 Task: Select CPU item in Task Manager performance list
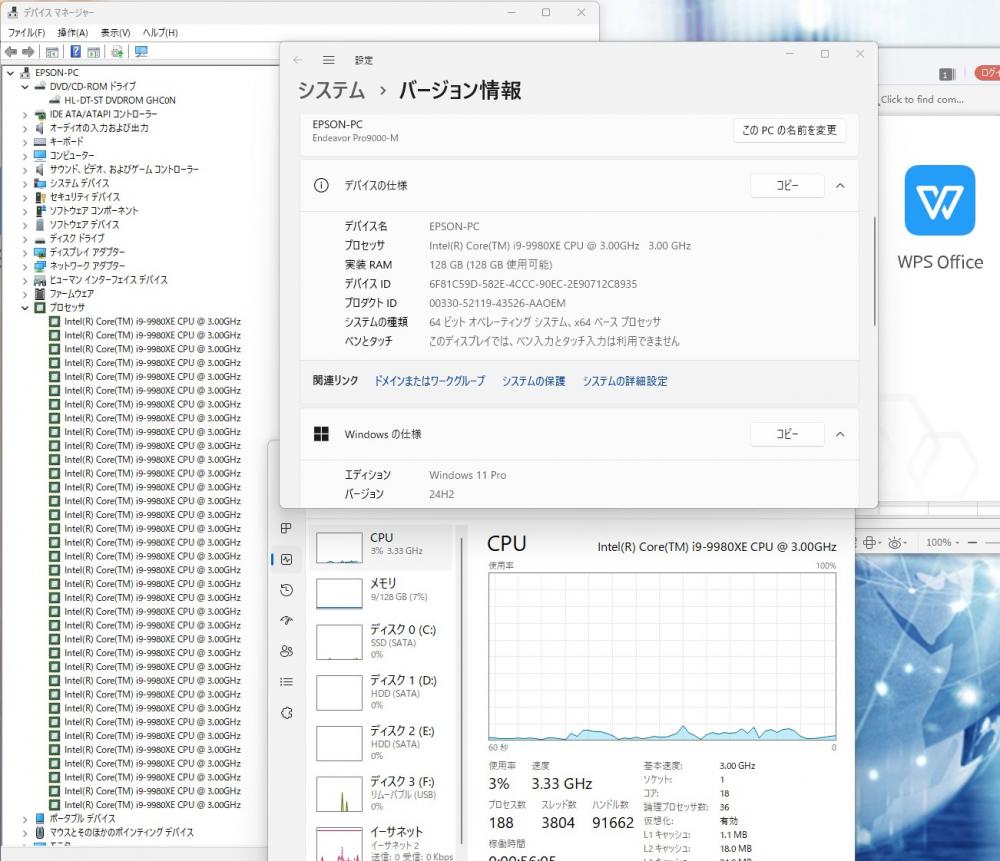click(381, 547)
